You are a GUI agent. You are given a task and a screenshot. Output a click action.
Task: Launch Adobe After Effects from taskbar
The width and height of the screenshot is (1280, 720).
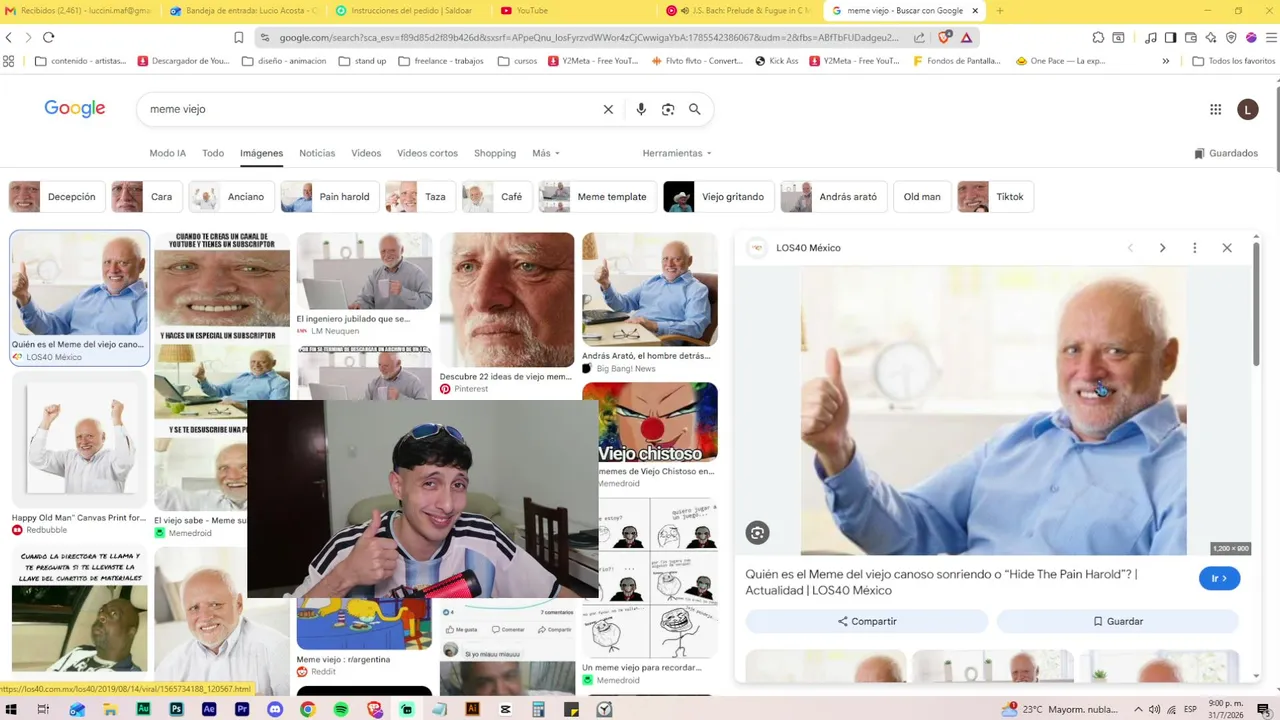pyautogui.click(x=209, y=709)
